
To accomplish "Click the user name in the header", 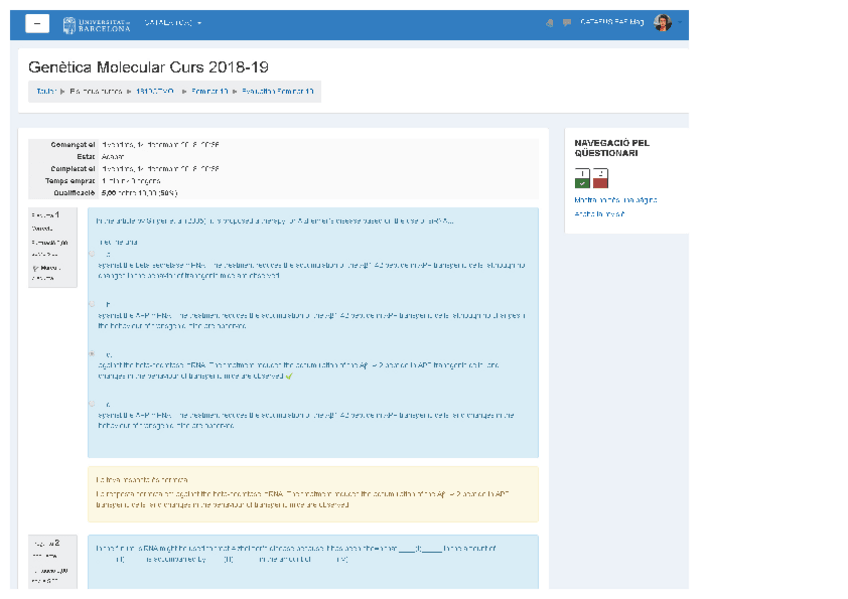I will (612, 22).
